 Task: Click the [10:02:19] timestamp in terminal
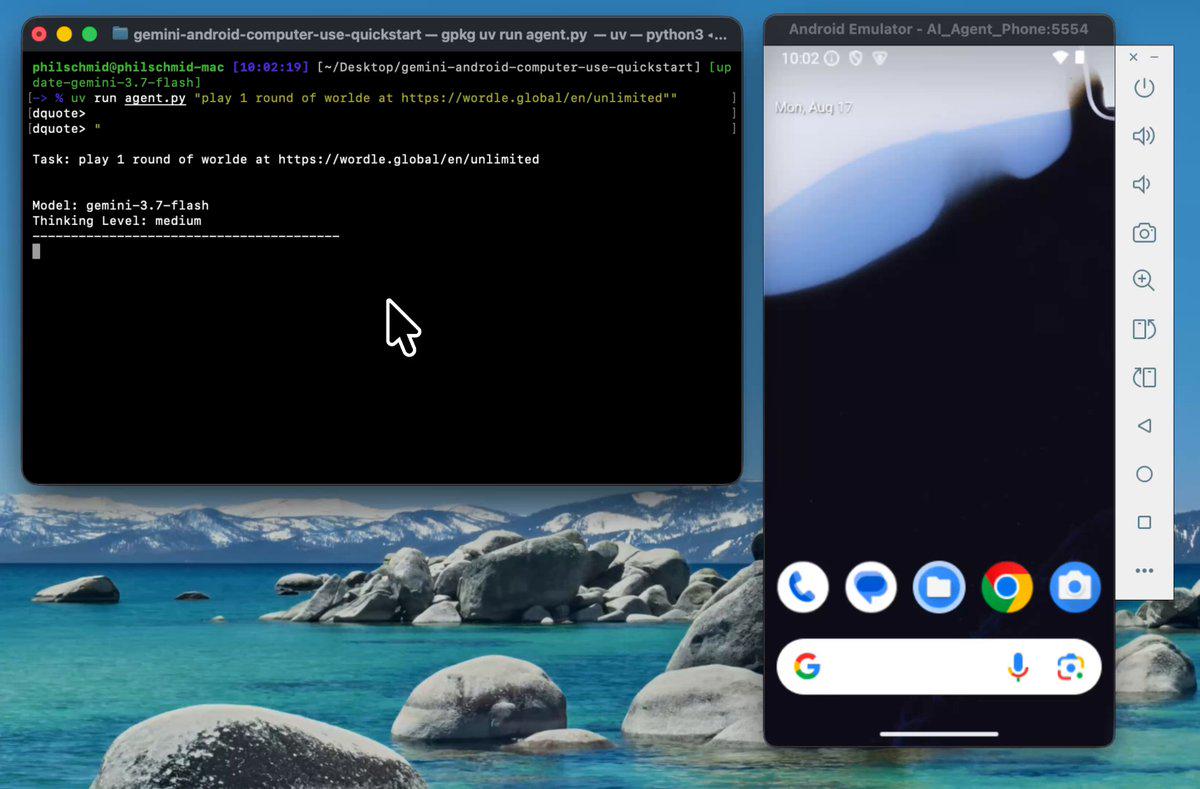271,67
